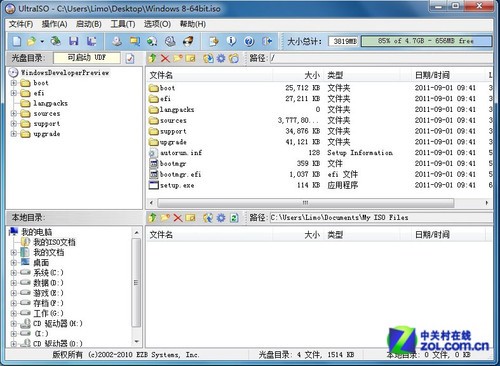Click the disc path field showing /

[x=381, y=58]
